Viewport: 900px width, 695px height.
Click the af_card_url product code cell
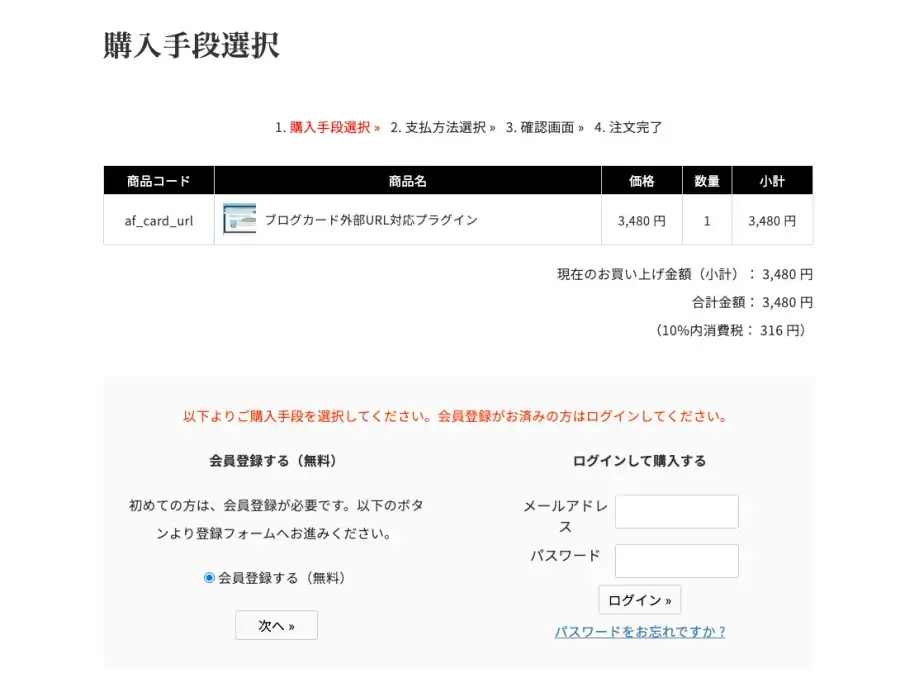[158, 221]
